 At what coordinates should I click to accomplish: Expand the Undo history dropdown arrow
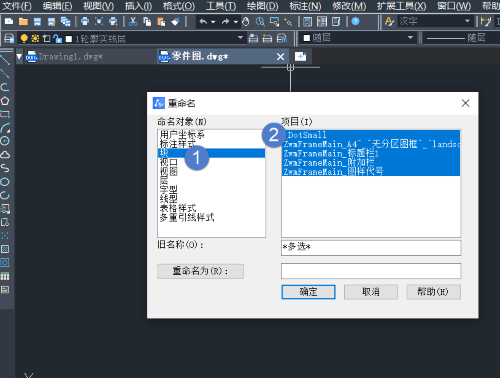click(213, 22)
